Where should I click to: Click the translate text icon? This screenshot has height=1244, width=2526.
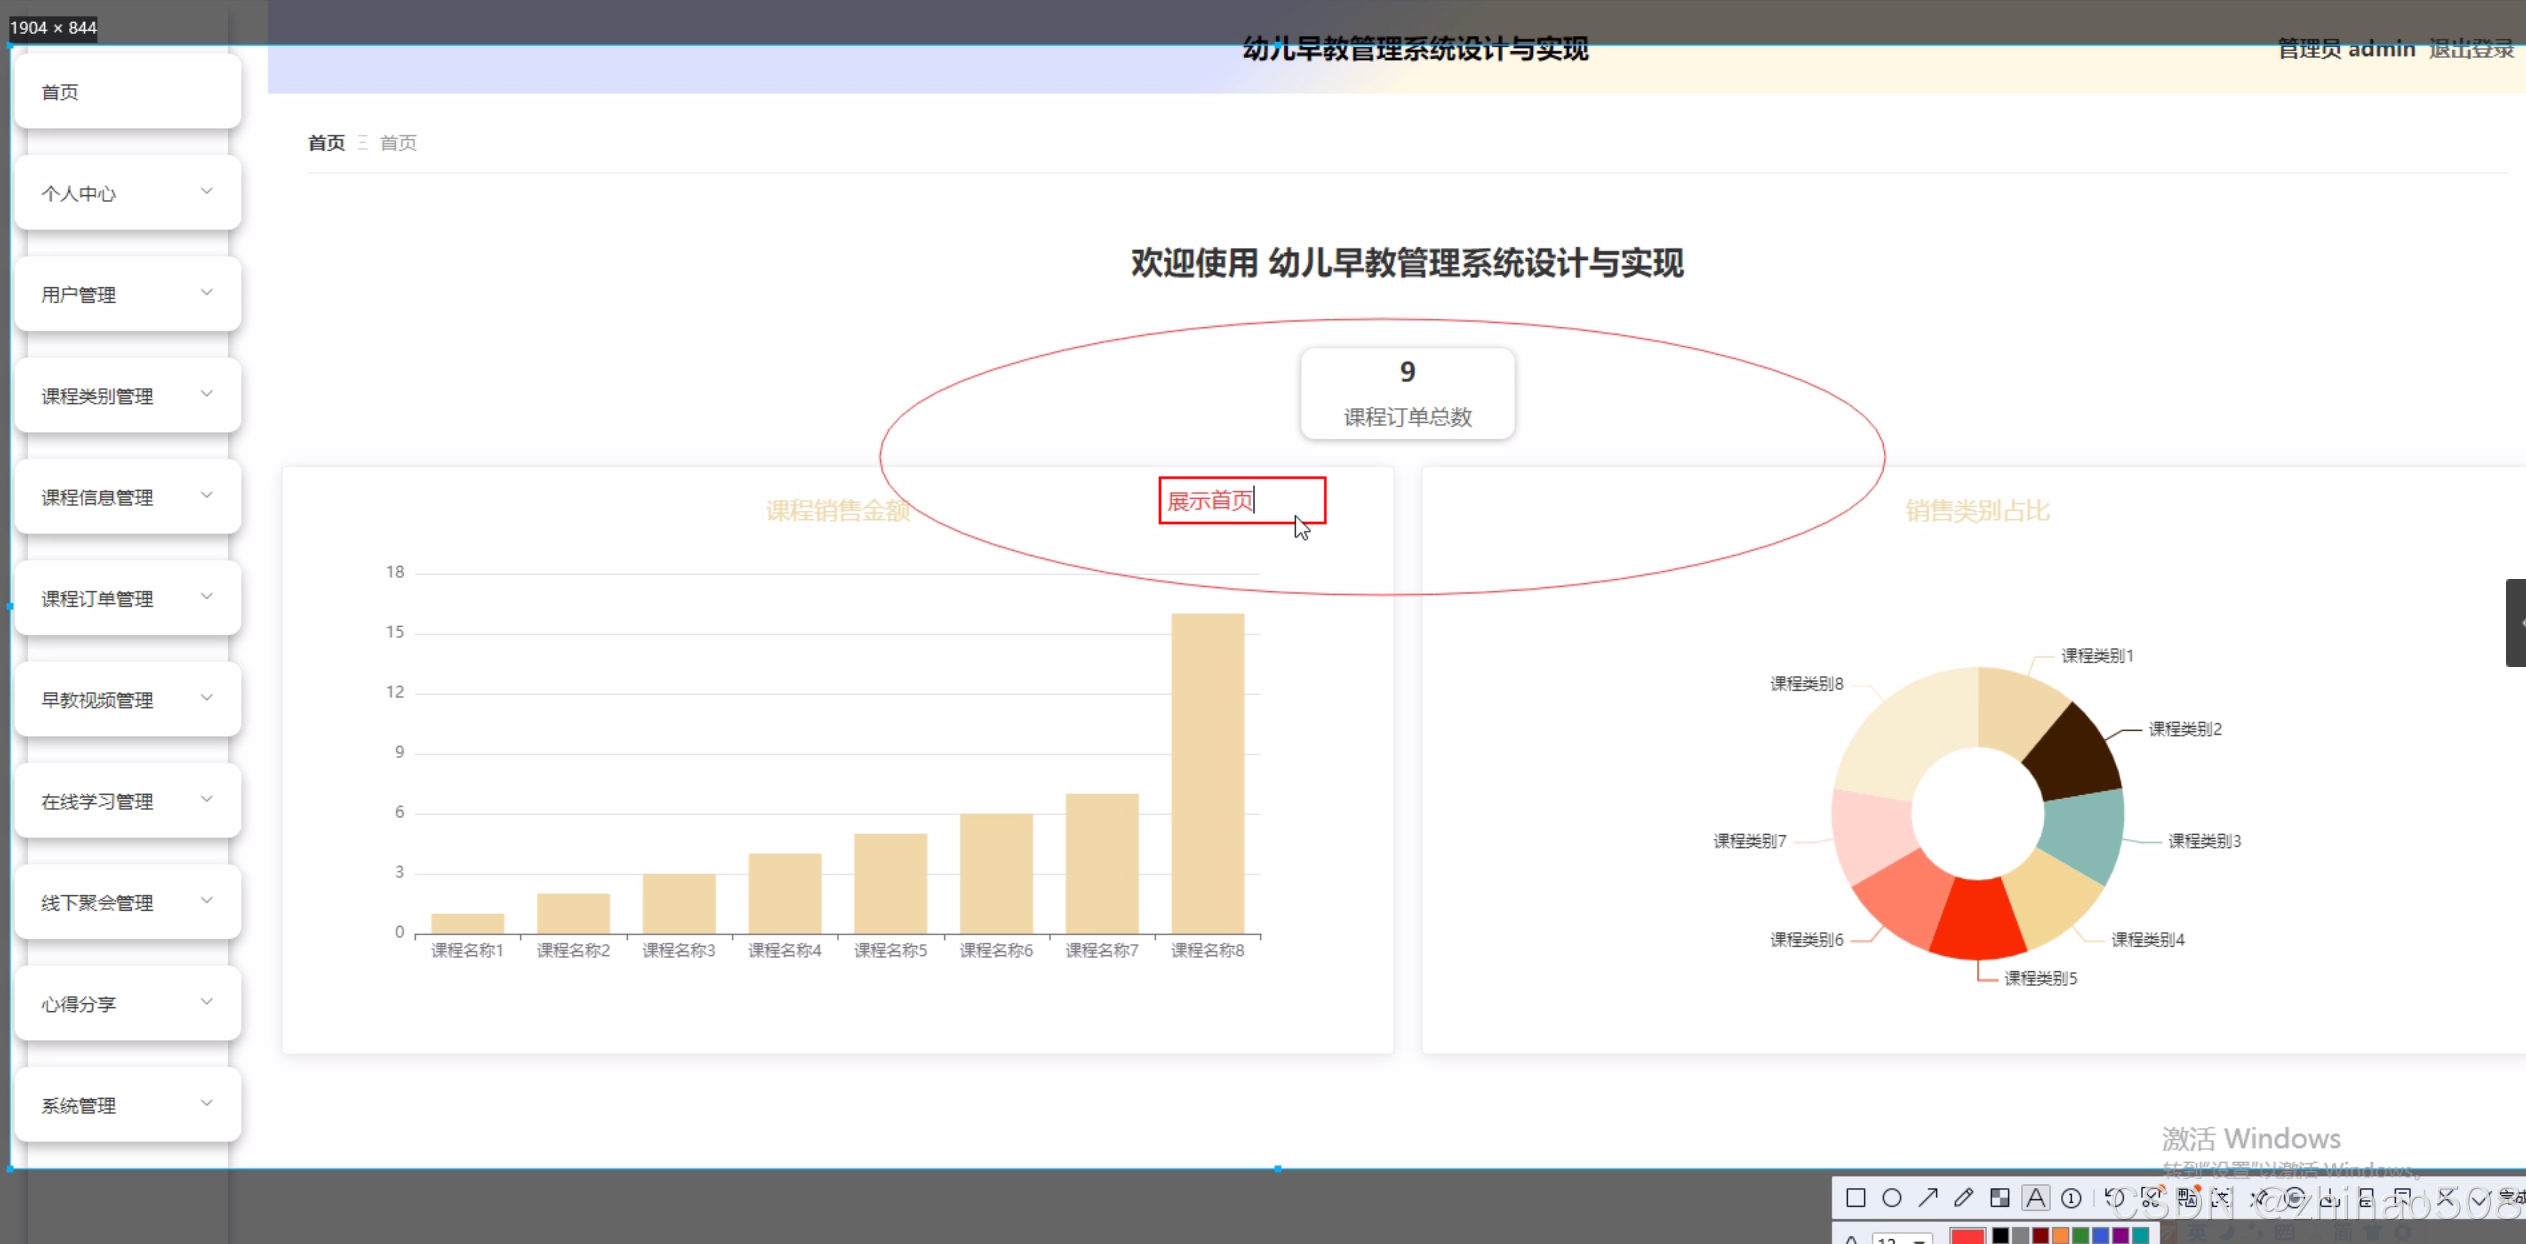coord(2187,1198)
